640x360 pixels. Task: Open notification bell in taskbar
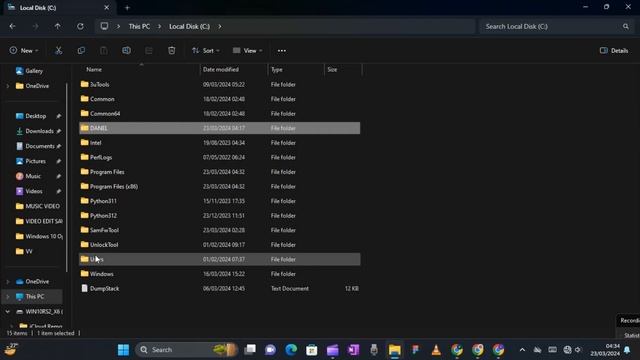pos(627,350)
